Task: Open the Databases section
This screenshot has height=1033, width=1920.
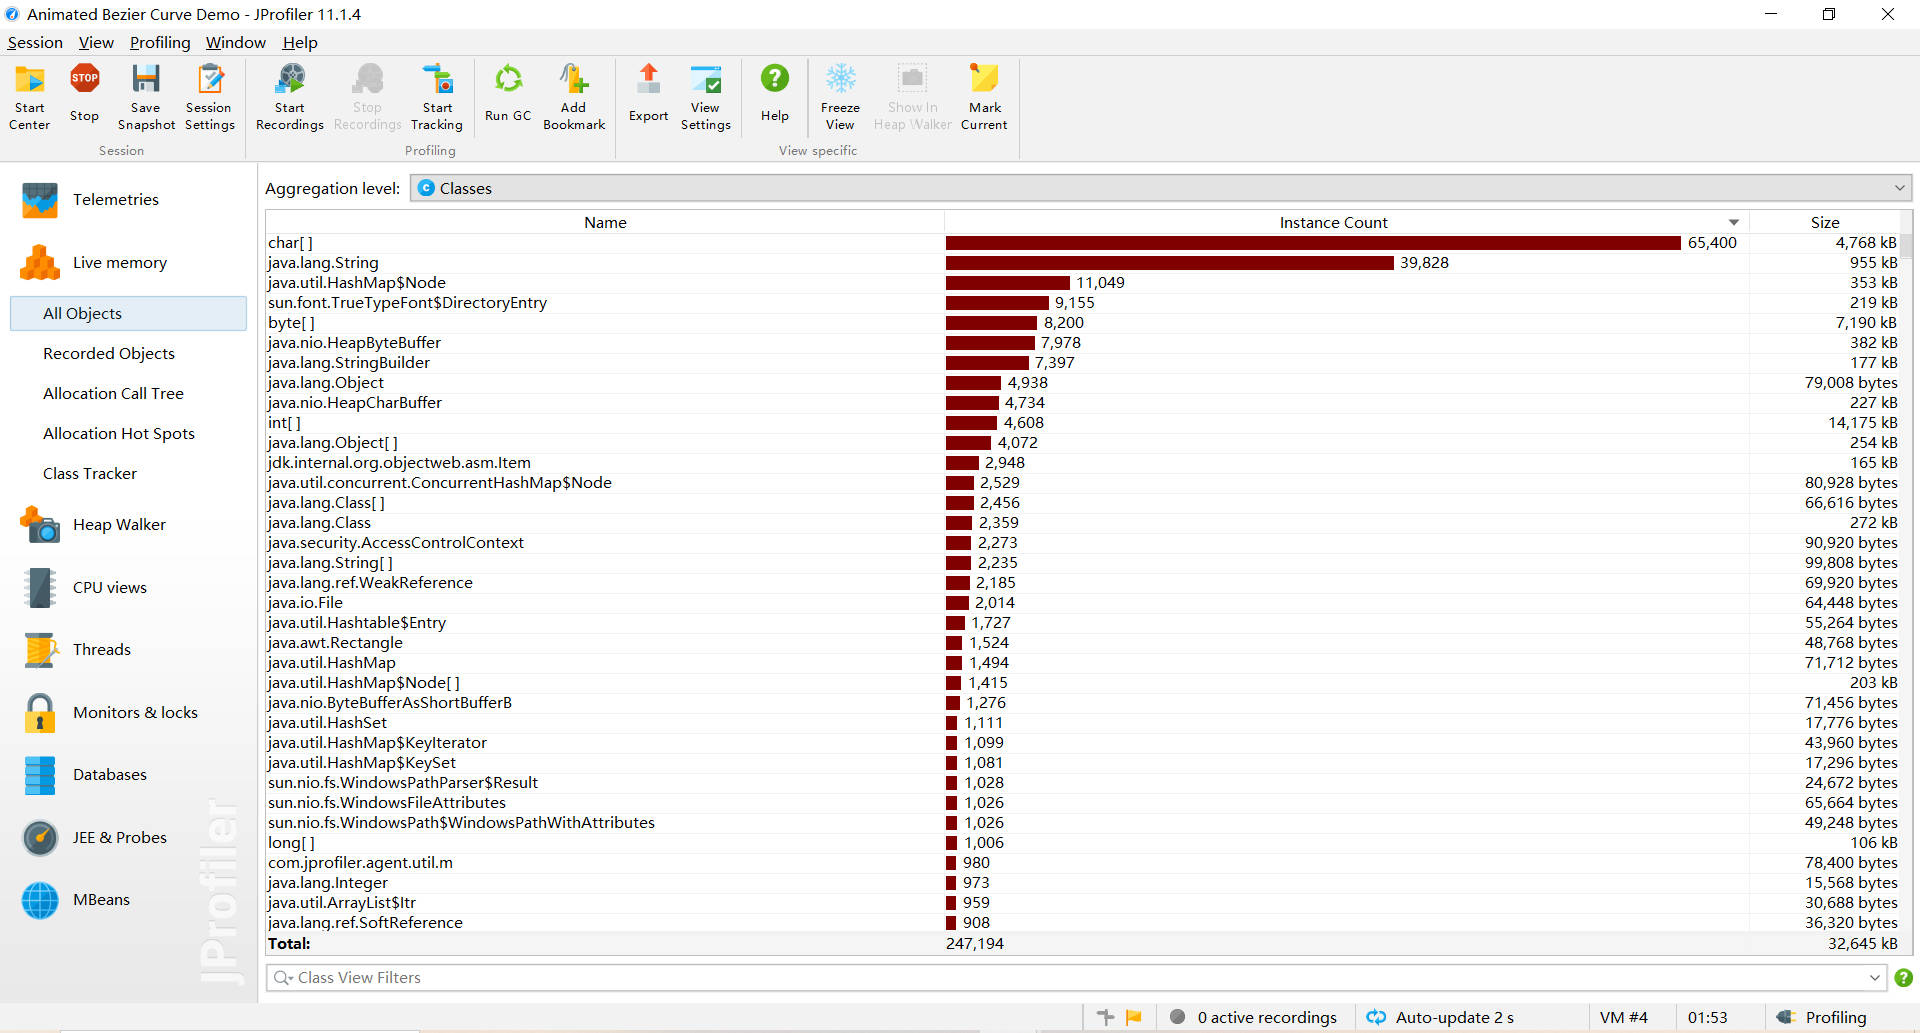Action: coord(109,775)
